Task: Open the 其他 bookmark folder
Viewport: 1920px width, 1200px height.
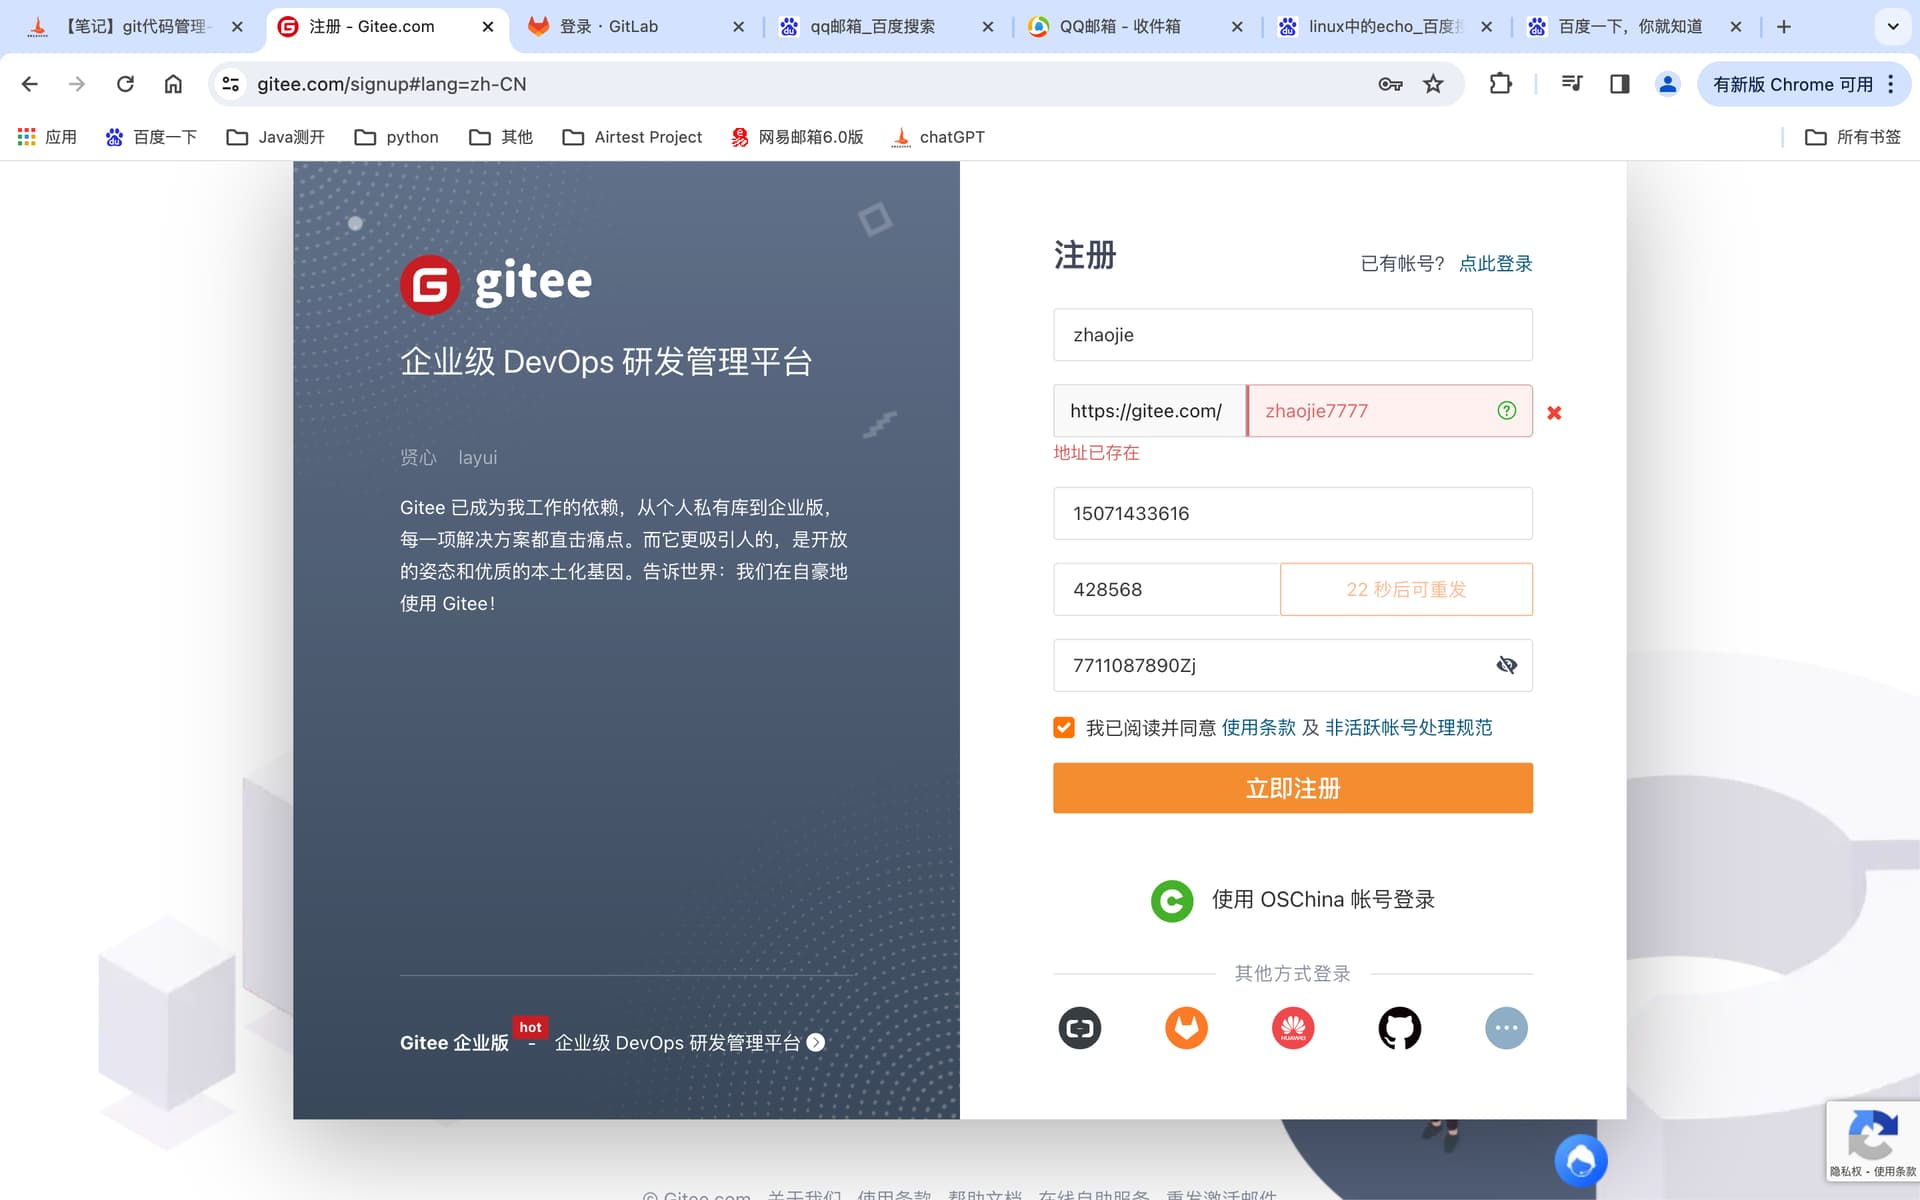Action: point(501,137)
